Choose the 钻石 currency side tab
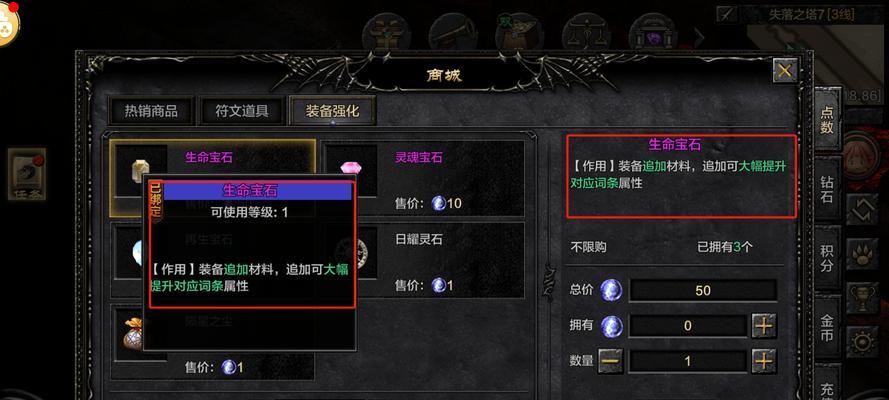 tap(827, 190)
